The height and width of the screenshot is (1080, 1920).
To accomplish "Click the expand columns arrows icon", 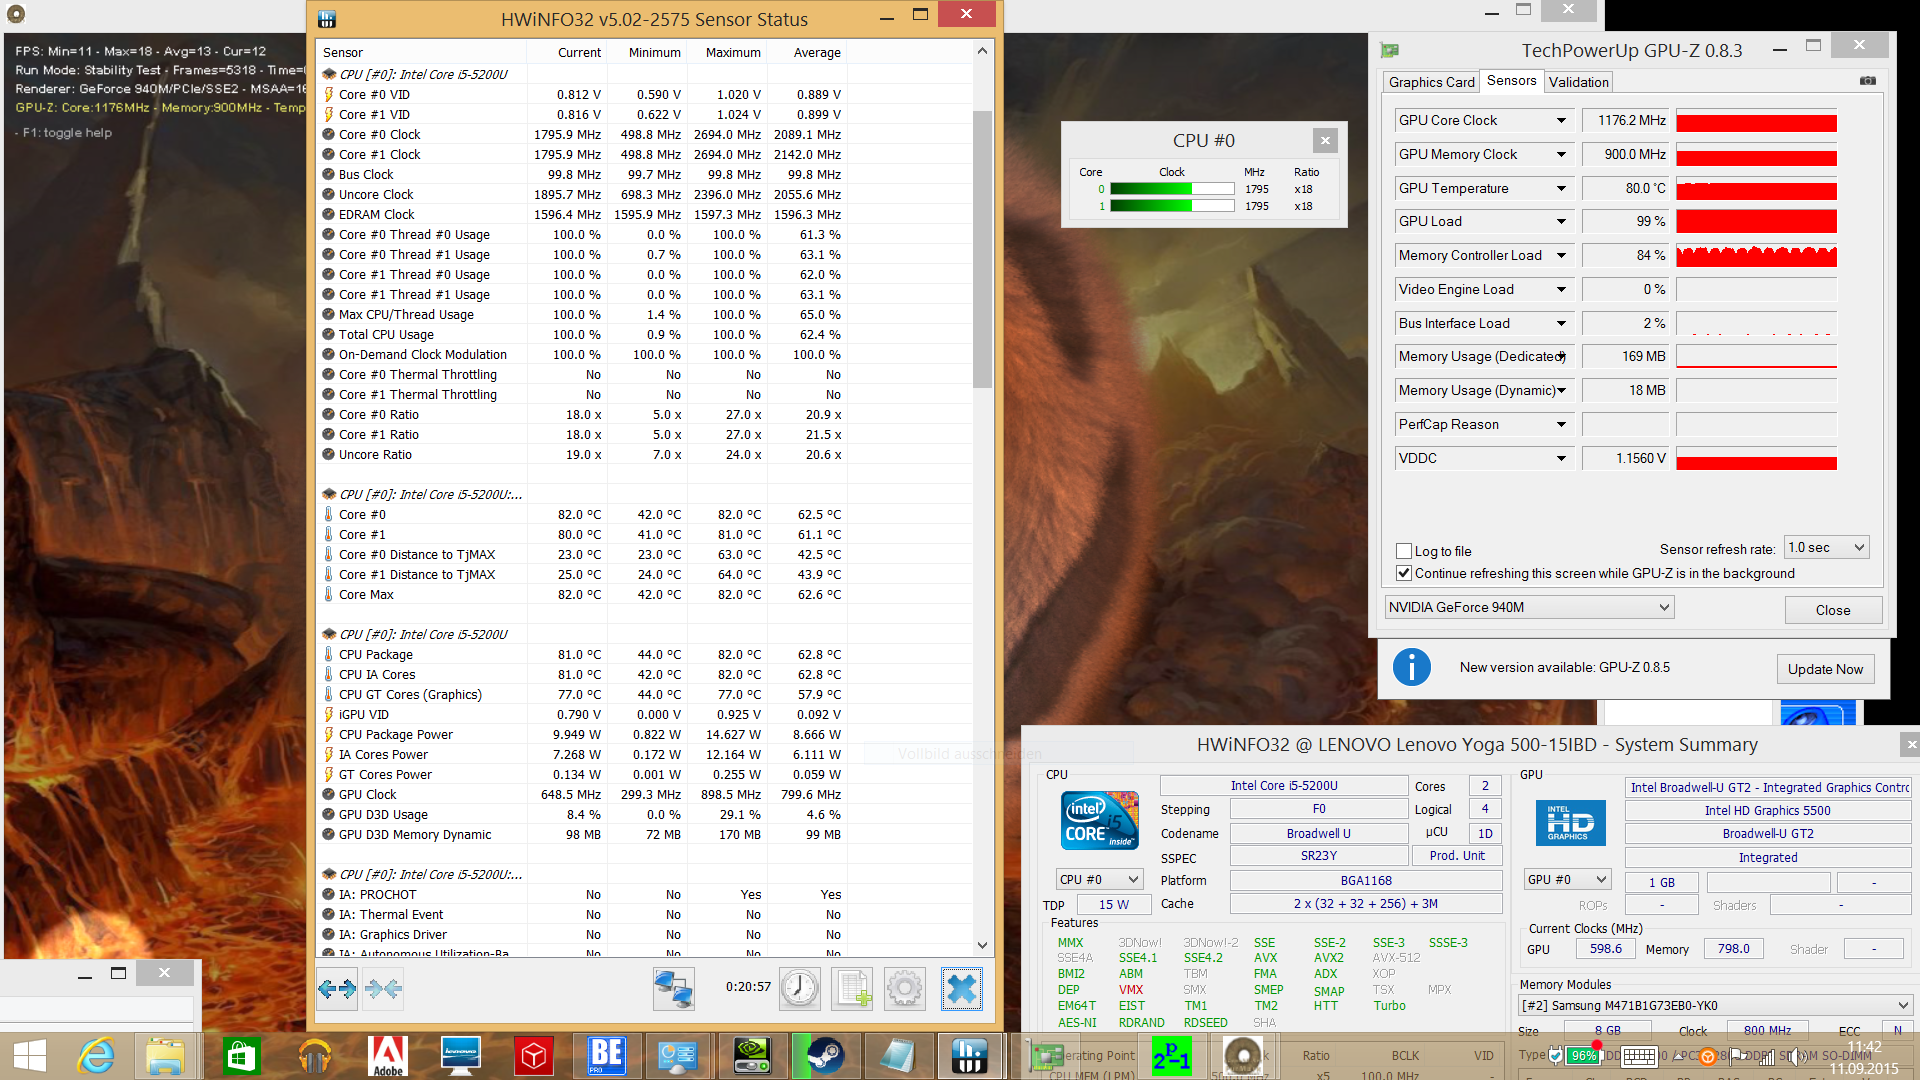I will coord(337,989).
